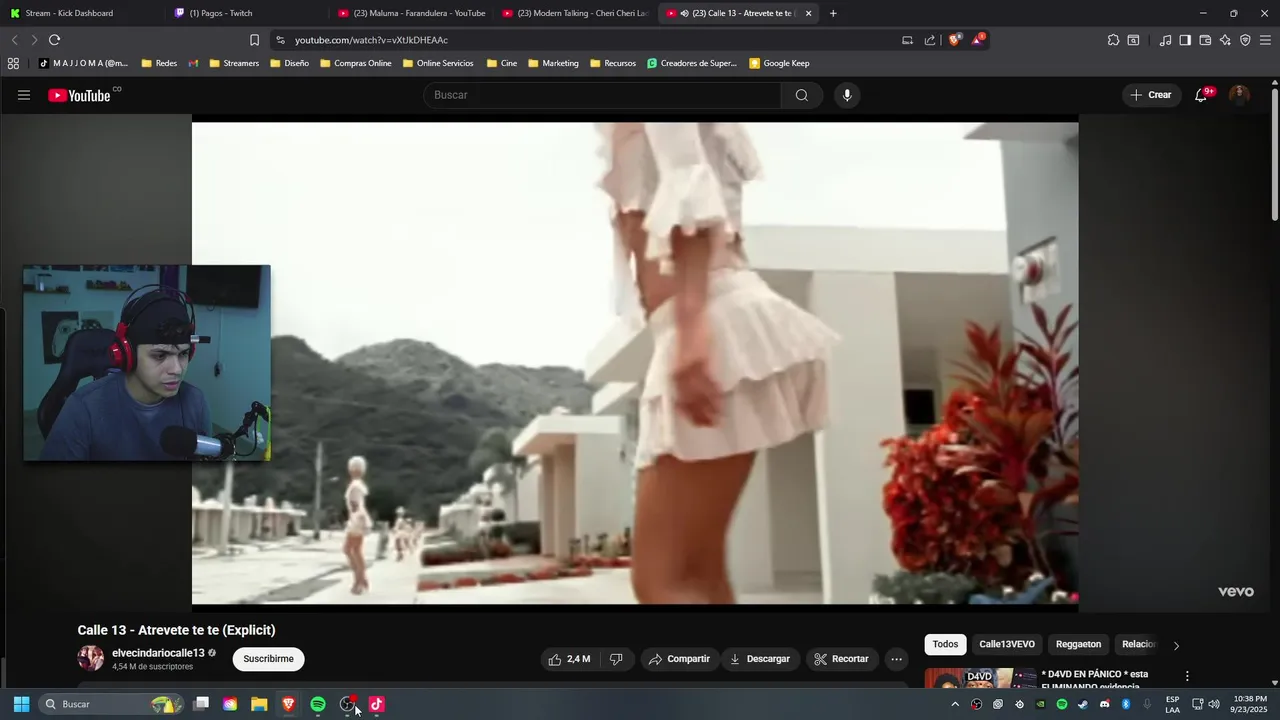This screenshot has width=1280, height=720.
Task: Switch to Stream - Kick Dashboard tab
Action: [80, 13]
